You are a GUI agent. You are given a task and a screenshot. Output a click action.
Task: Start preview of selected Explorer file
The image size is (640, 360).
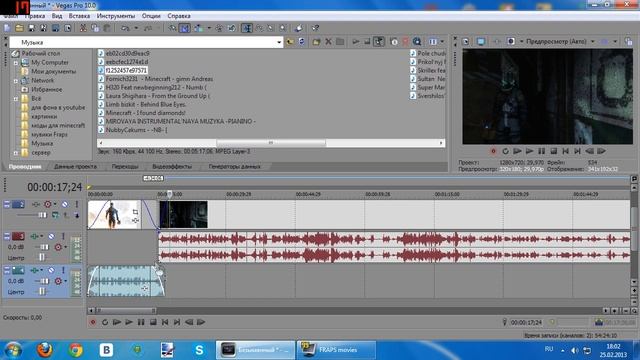click(x=356, y=42)
